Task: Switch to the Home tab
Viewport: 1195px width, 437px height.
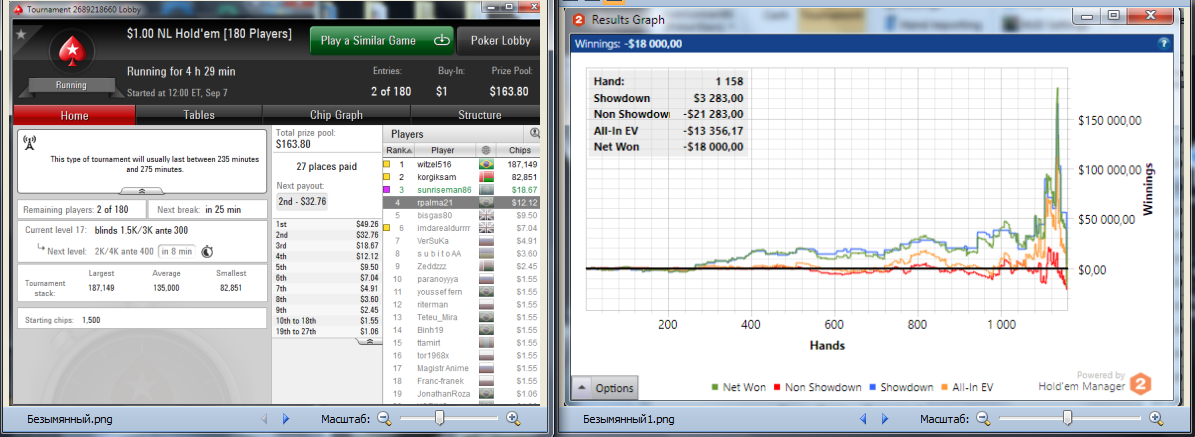Action: click(75, 115)
